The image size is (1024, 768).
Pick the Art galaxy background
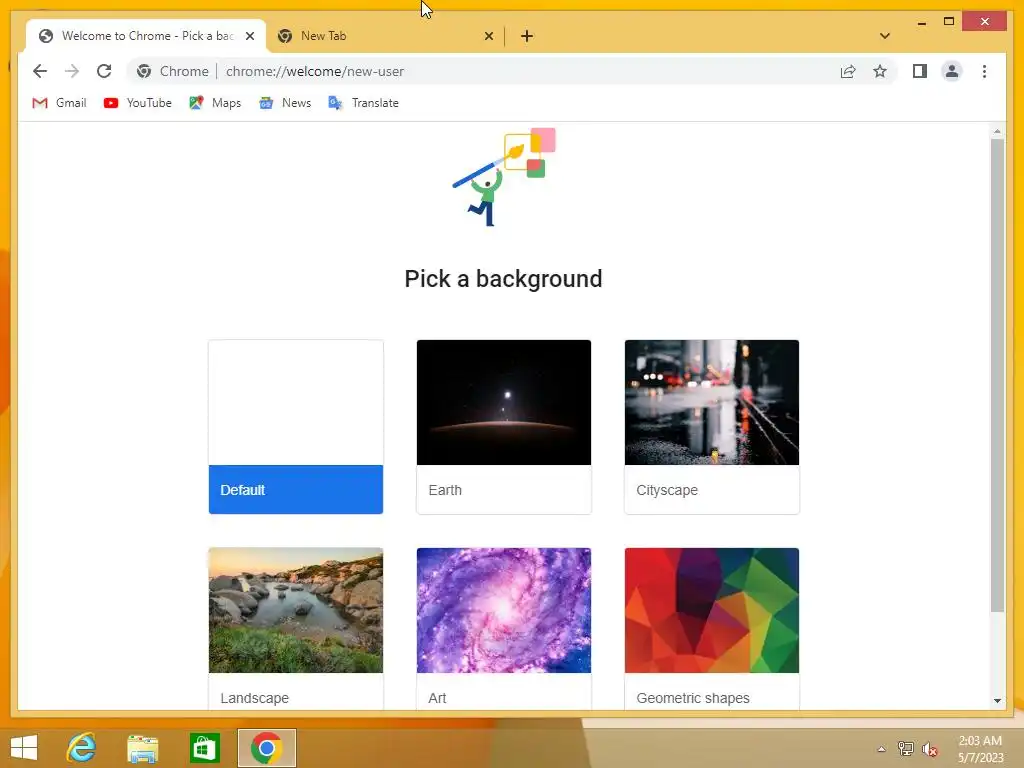[504, 629]
